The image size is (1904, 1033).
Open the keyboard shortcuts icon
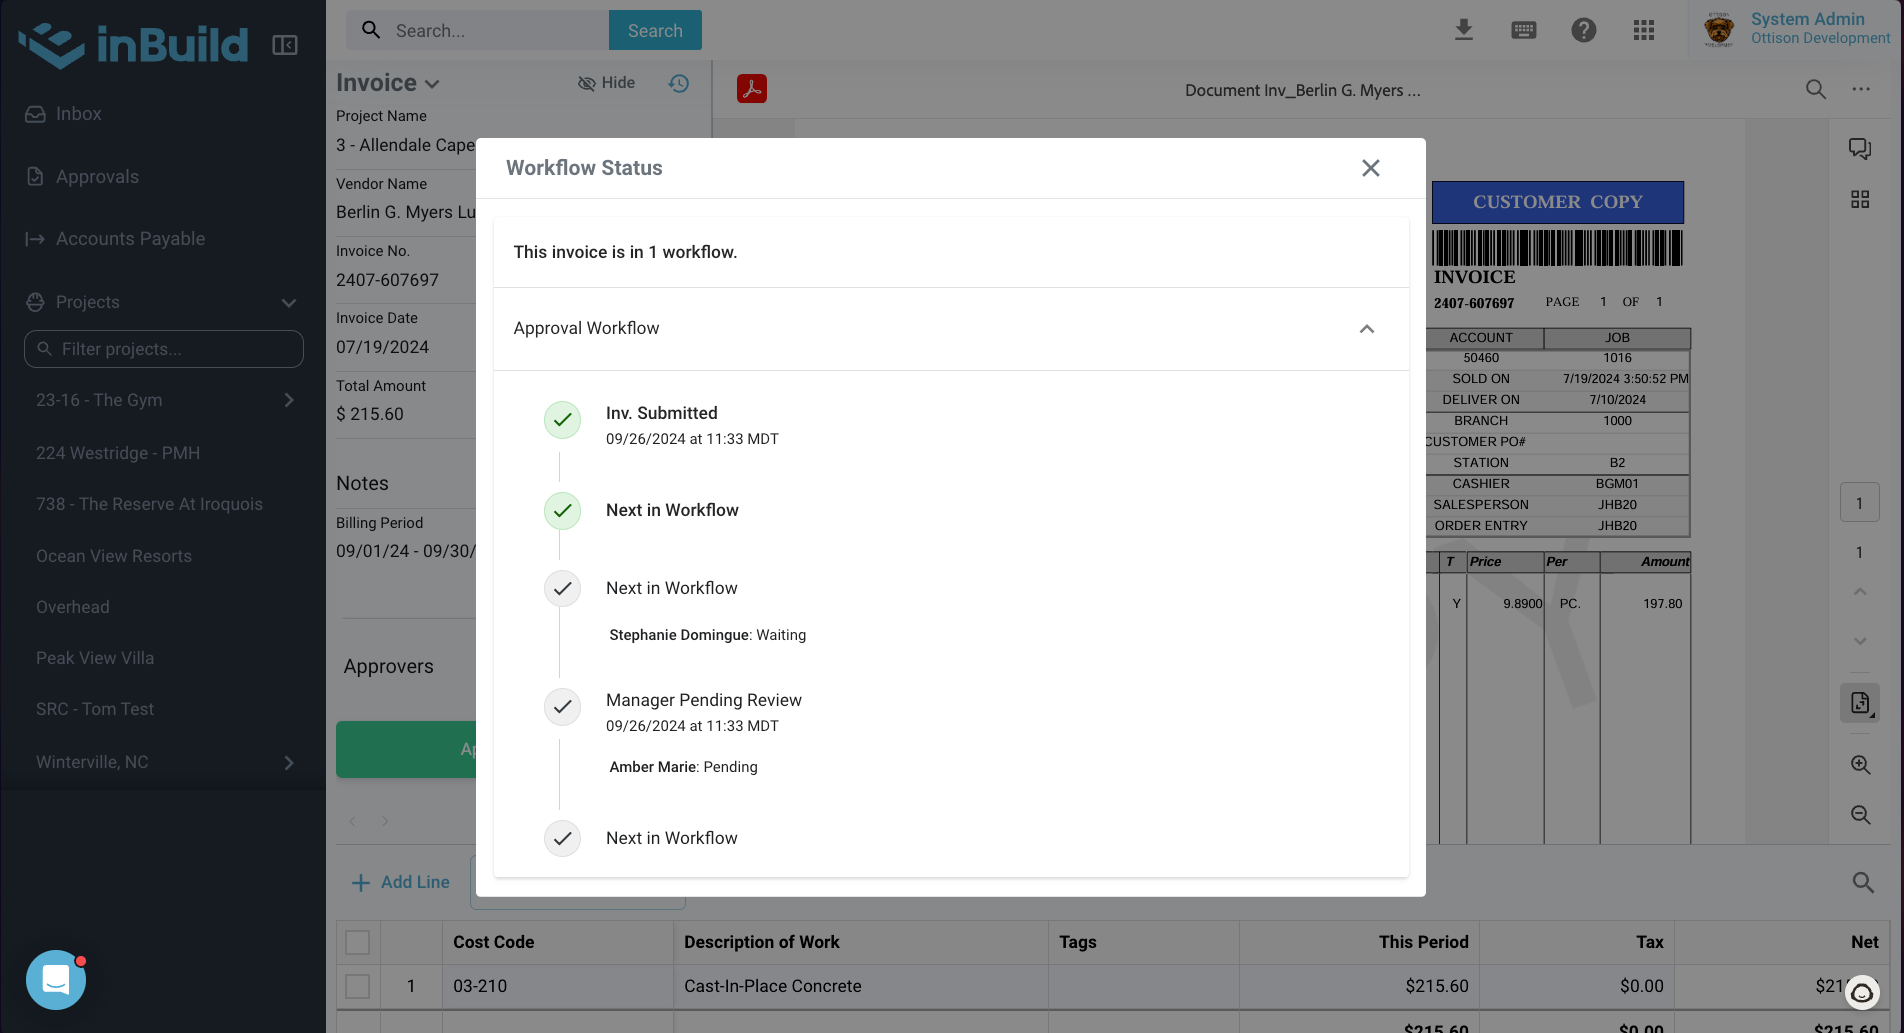[x=1524, y=30]
